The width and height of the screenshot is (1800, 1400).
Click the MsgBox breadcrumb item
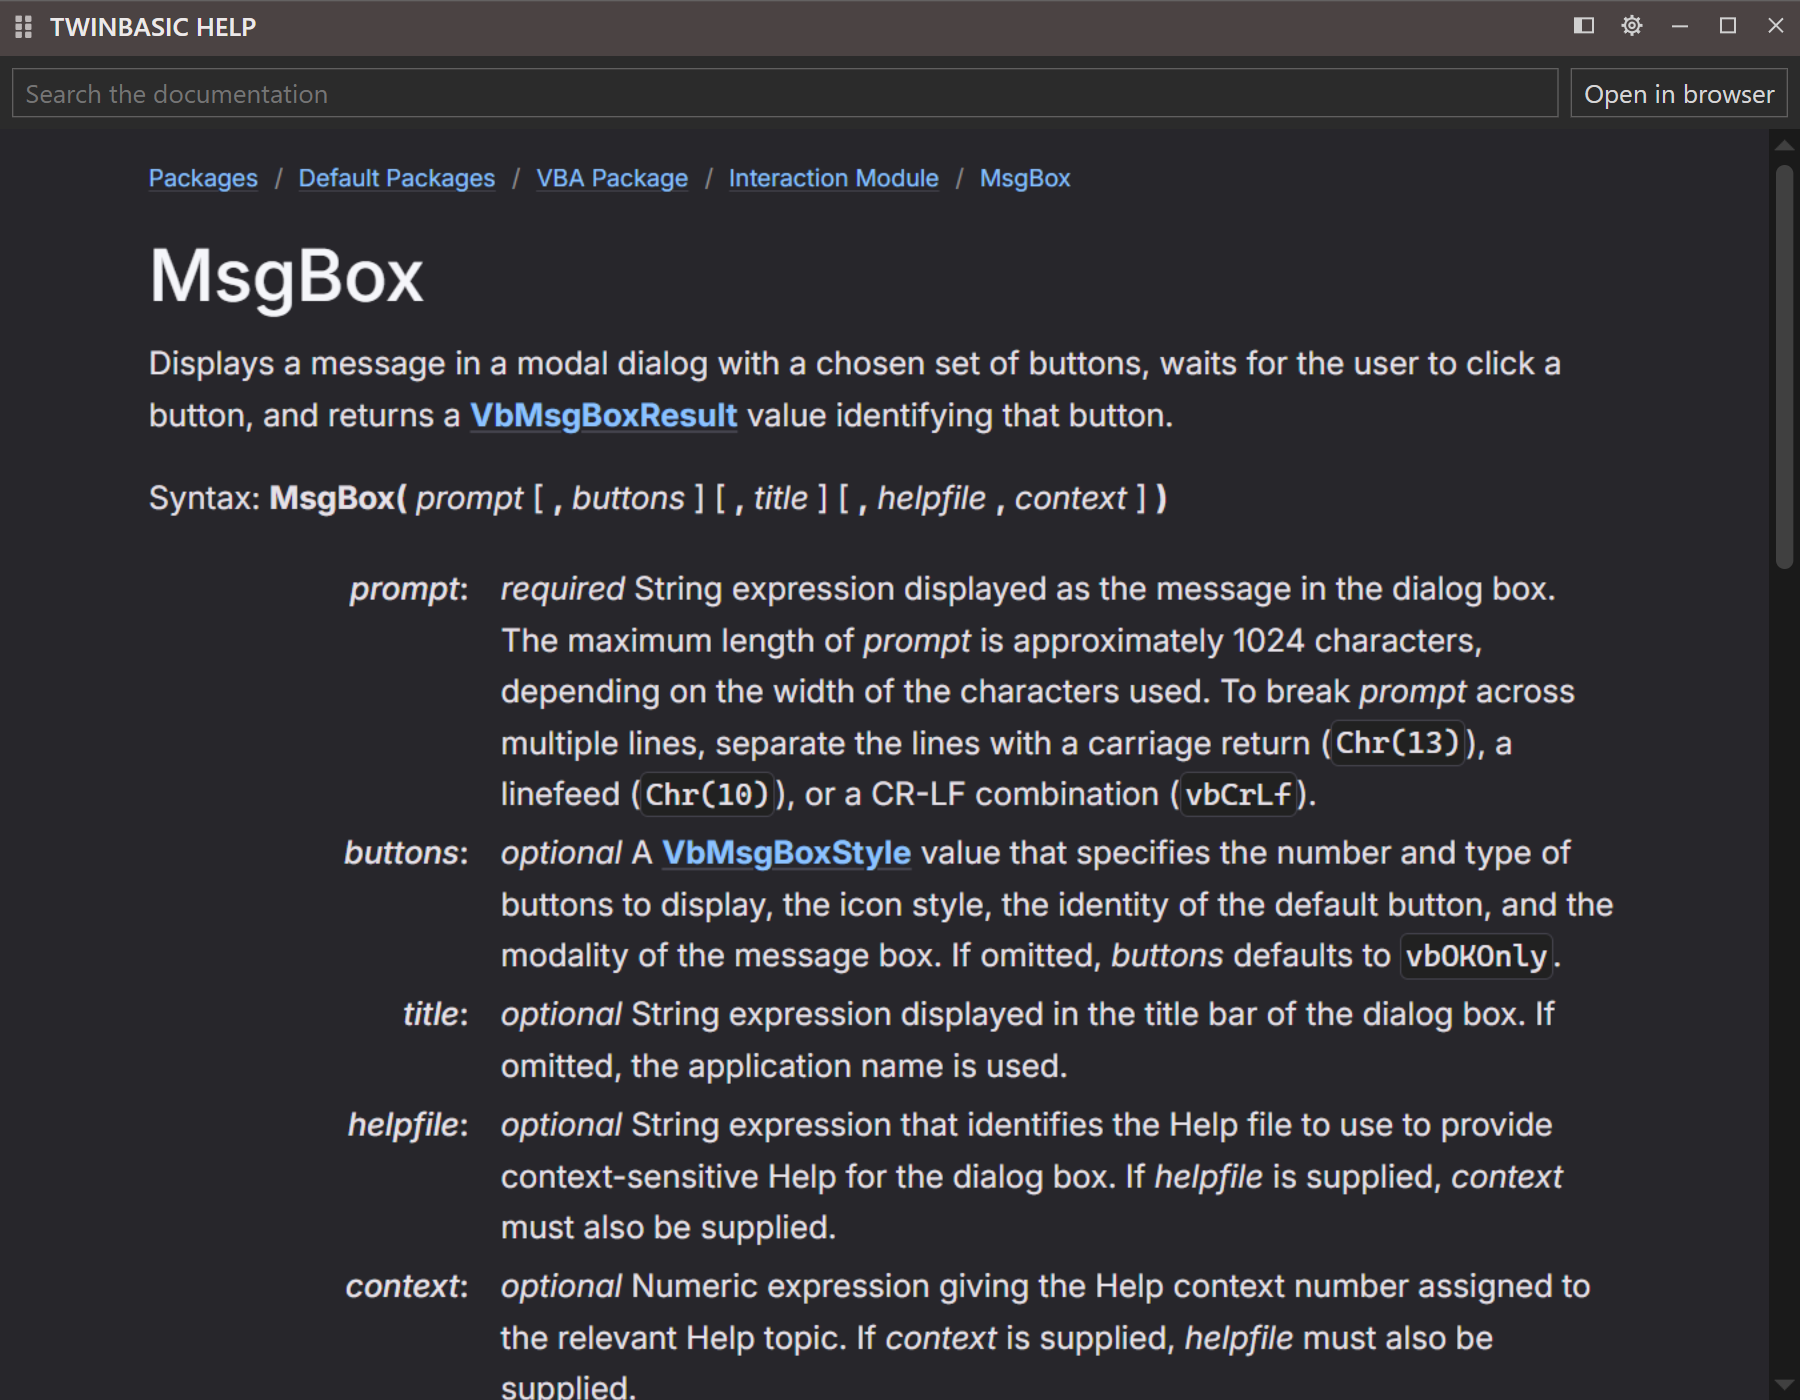(1025, 178)
